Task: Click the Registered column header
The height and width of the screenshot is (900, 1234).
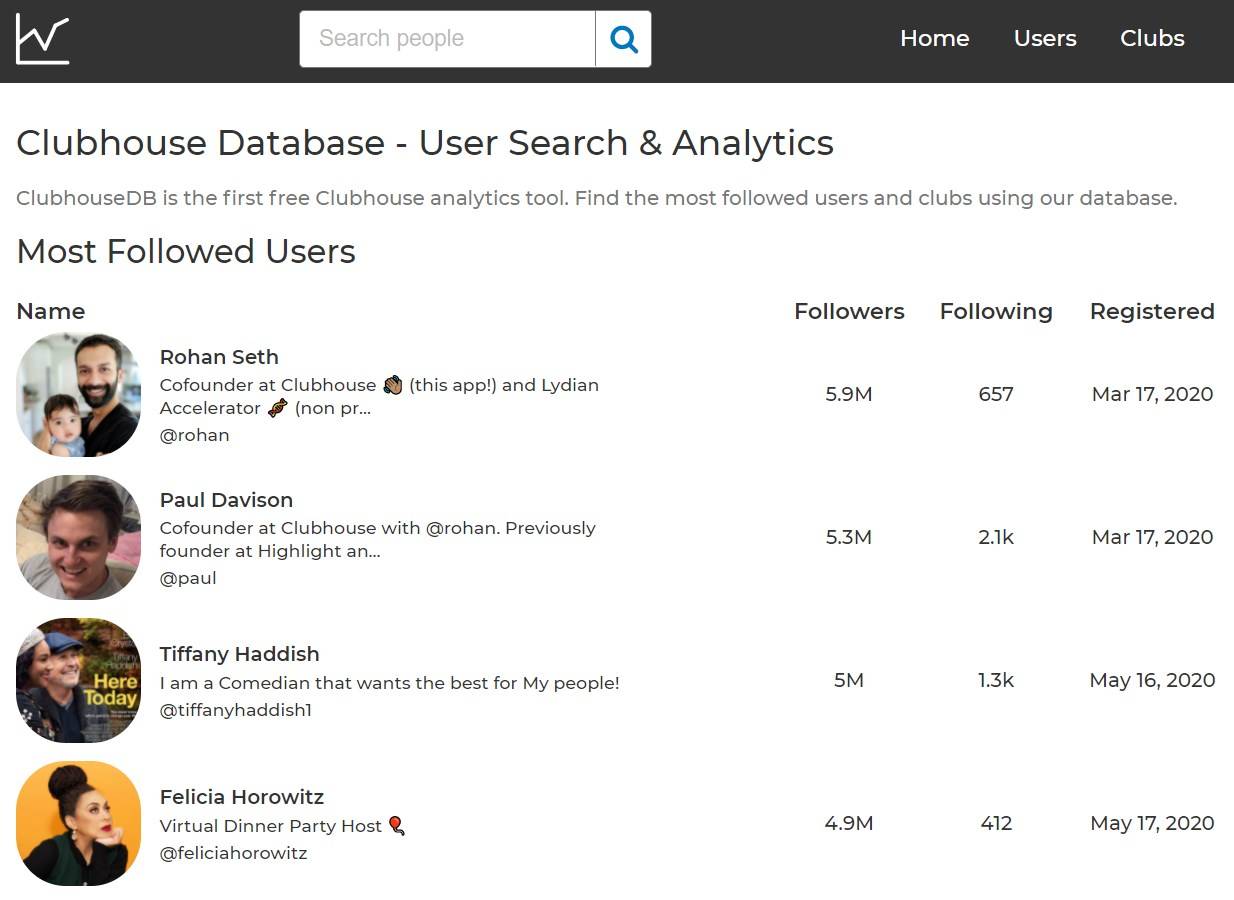Action: [x=1152, y=311]
